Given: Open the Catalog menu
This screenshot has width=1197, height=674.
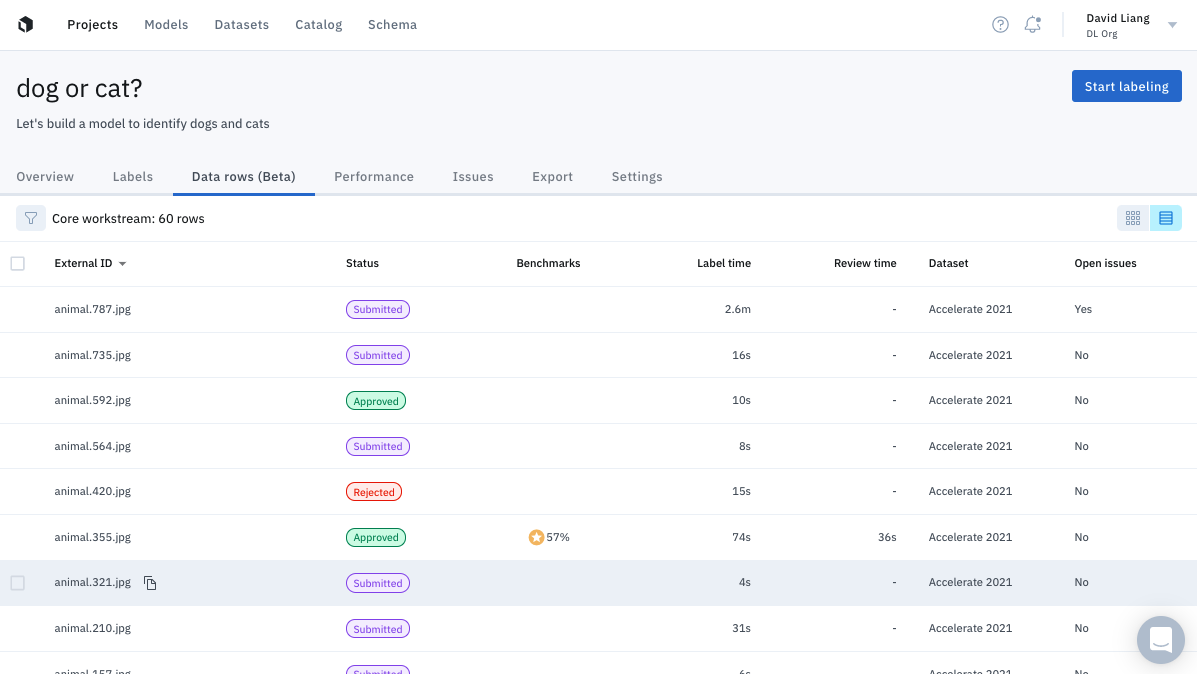Looking at the screenshot, I should point(318,24).
